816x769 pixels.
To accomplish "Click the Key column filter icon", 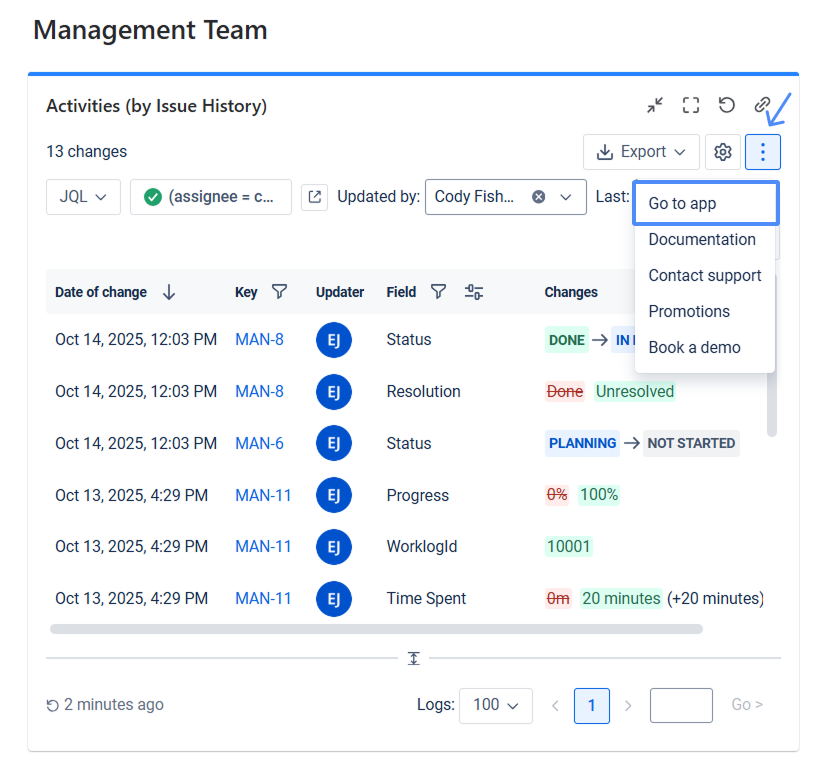I will [280, 292].
